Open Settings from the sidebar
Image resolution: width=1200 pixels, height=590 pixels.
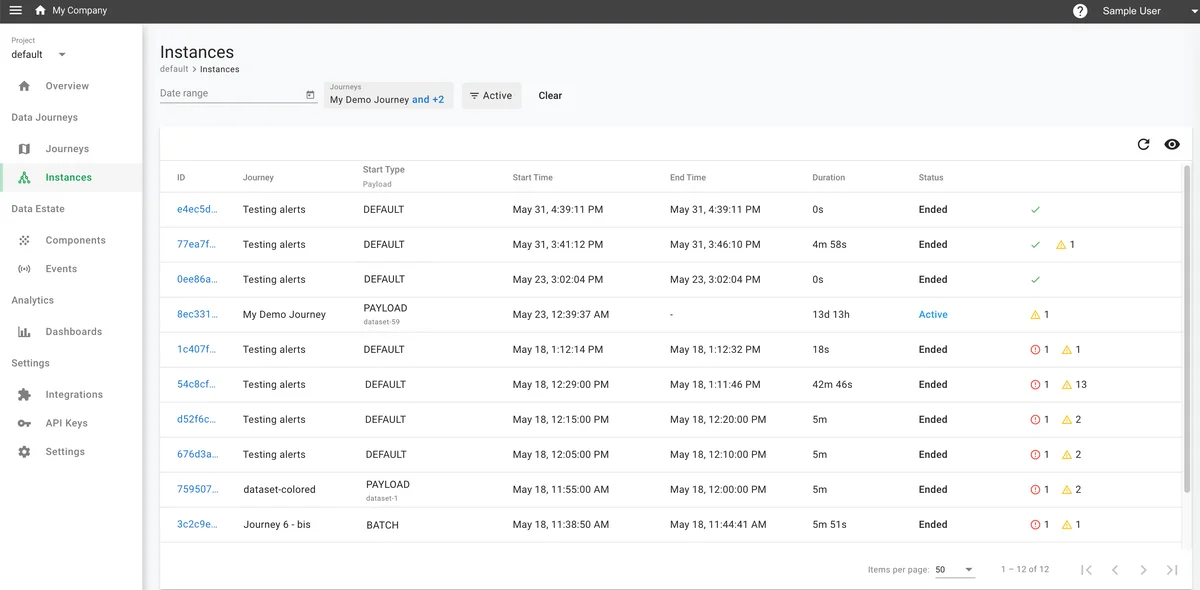[64, 451]
